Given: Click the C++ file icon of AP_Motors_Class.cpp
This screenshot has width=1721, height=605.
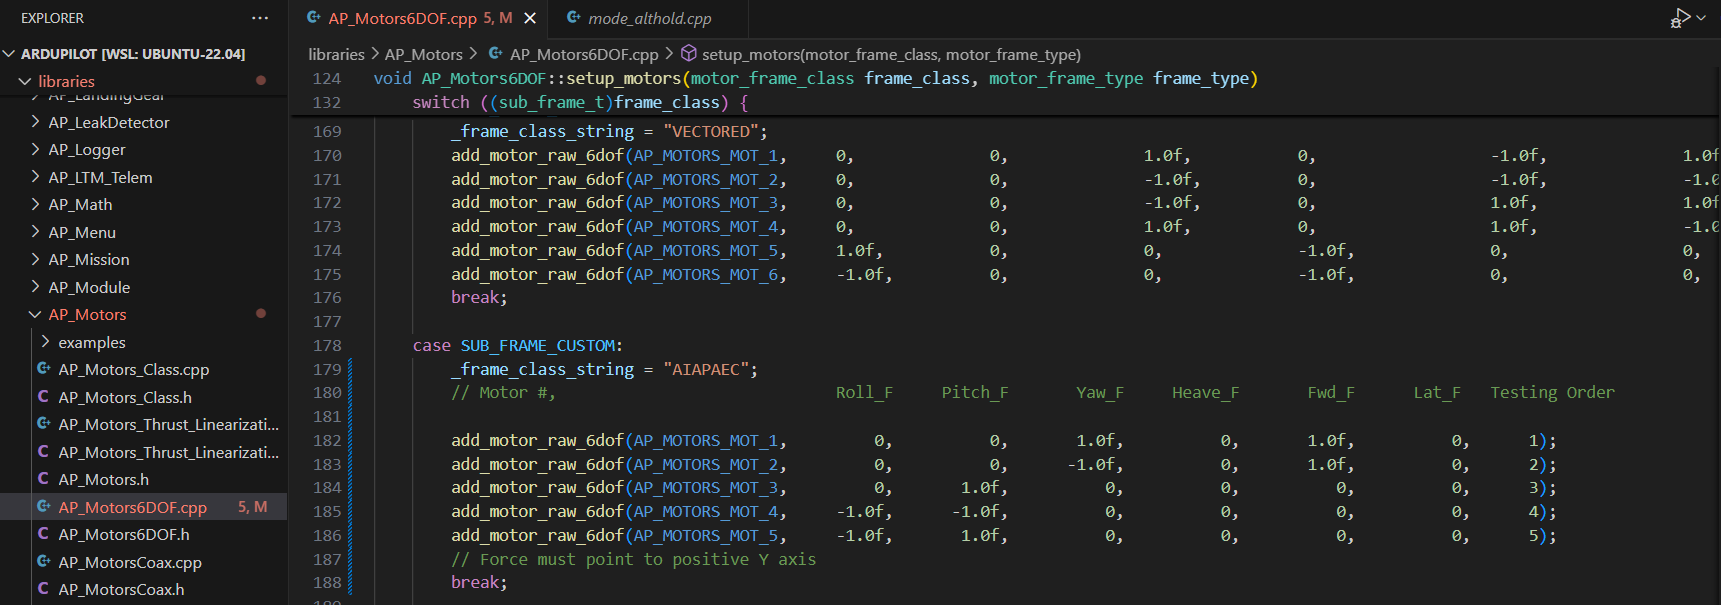Looking at the screenshot, I should click(x=44, y=369).
